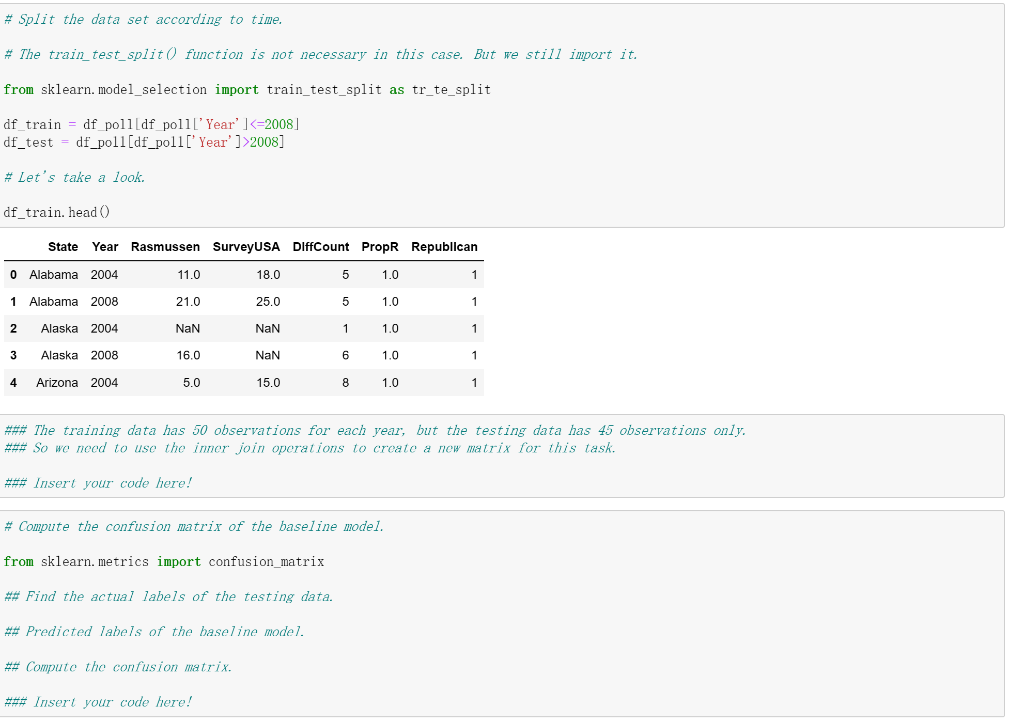This screenshot has width=1024, height=723.
Task: Click the NaN value in the Alaska 2004 row
Action: [186, 328]
